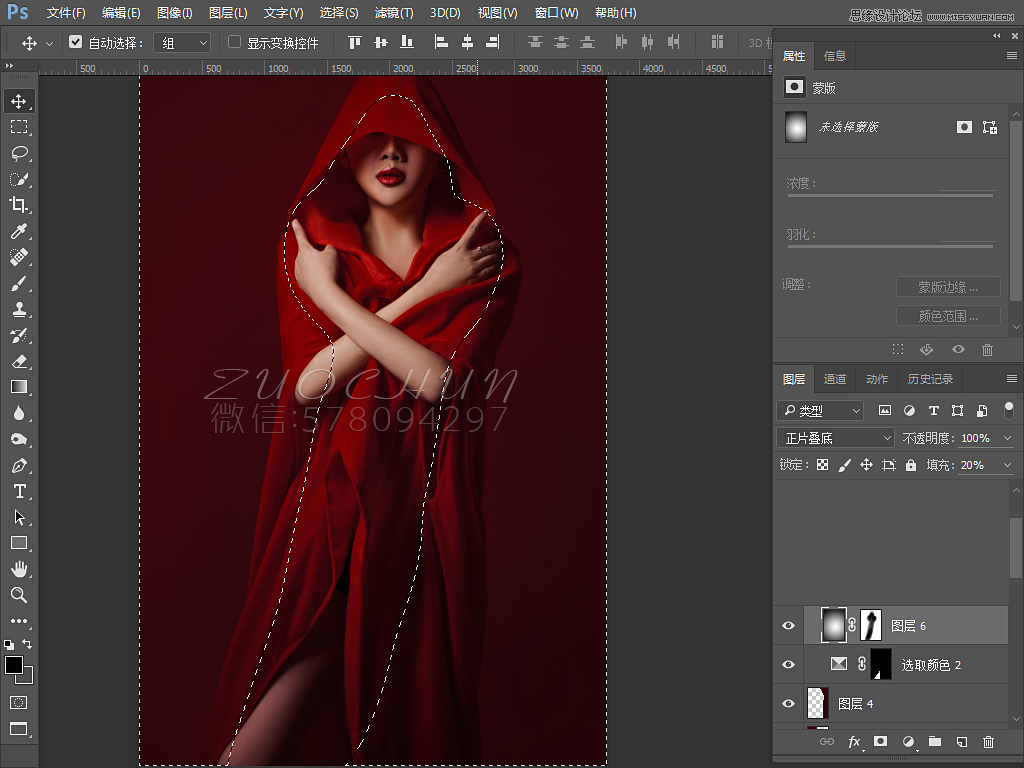Click the 颜色范围 button

point(948,316)
